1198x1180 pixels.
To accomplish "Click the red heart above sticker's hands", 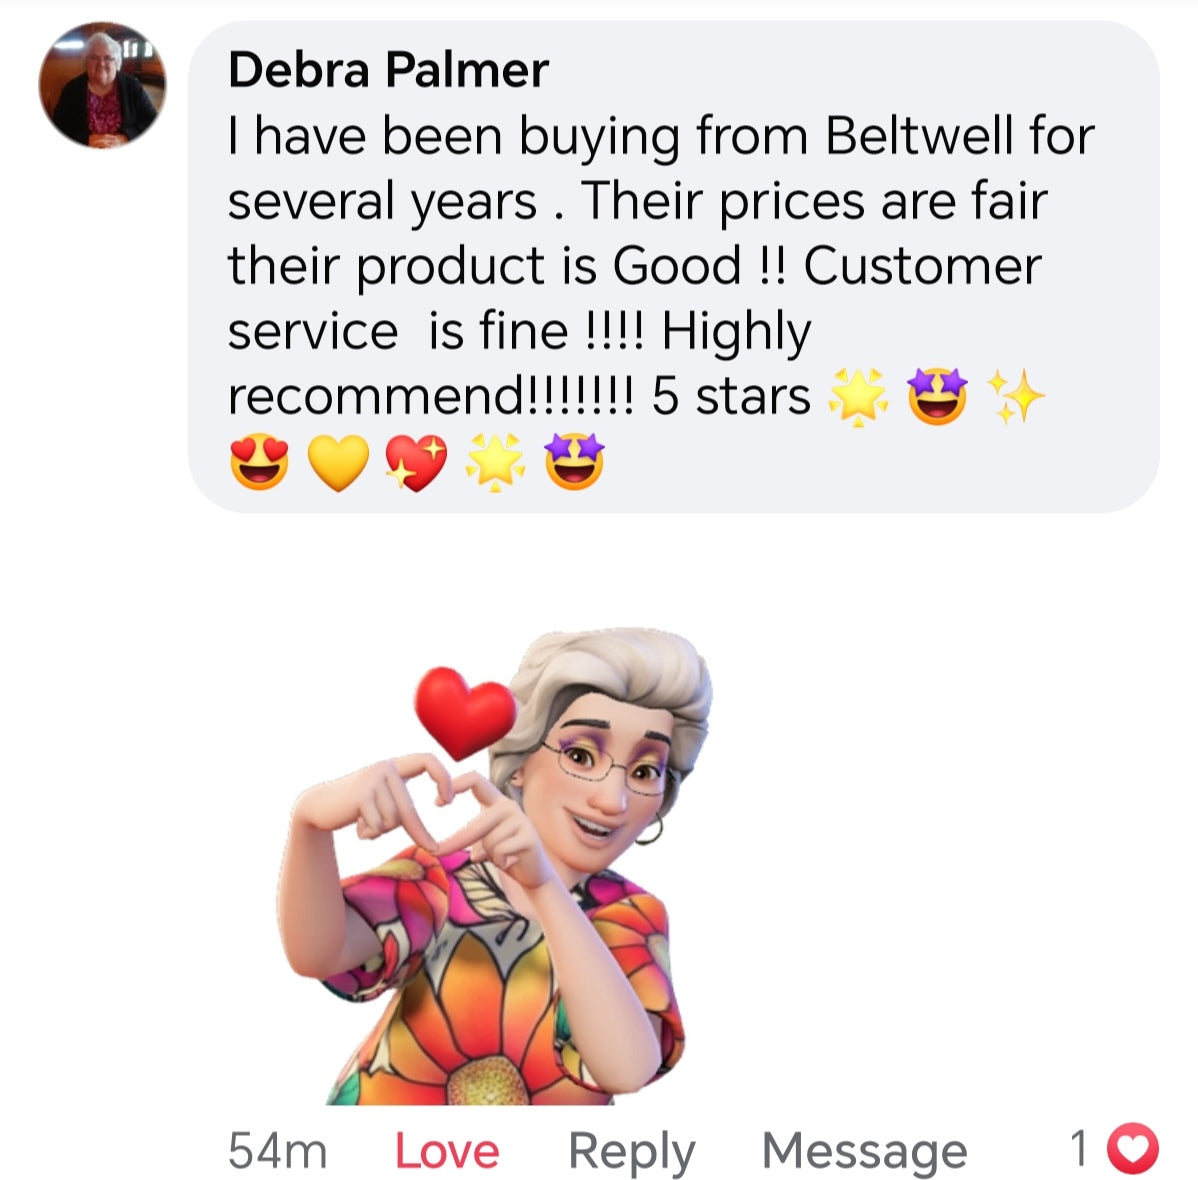I will [465, 712].
